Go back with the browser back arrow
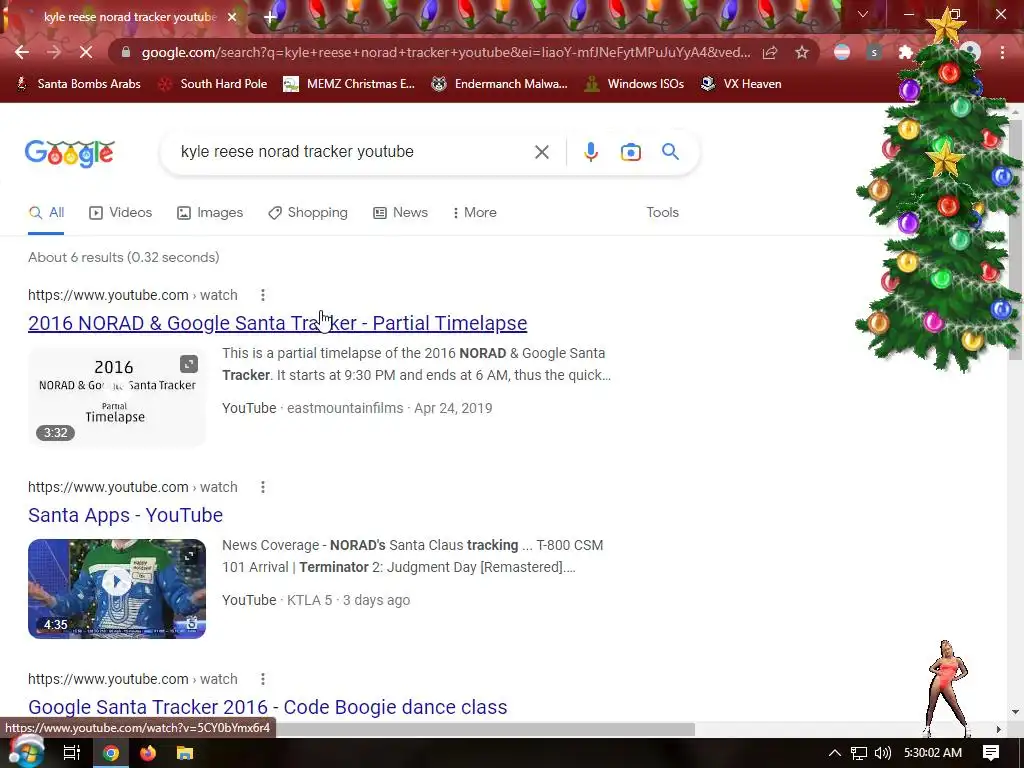This screenshot has height=768, width=1024. 22,52
